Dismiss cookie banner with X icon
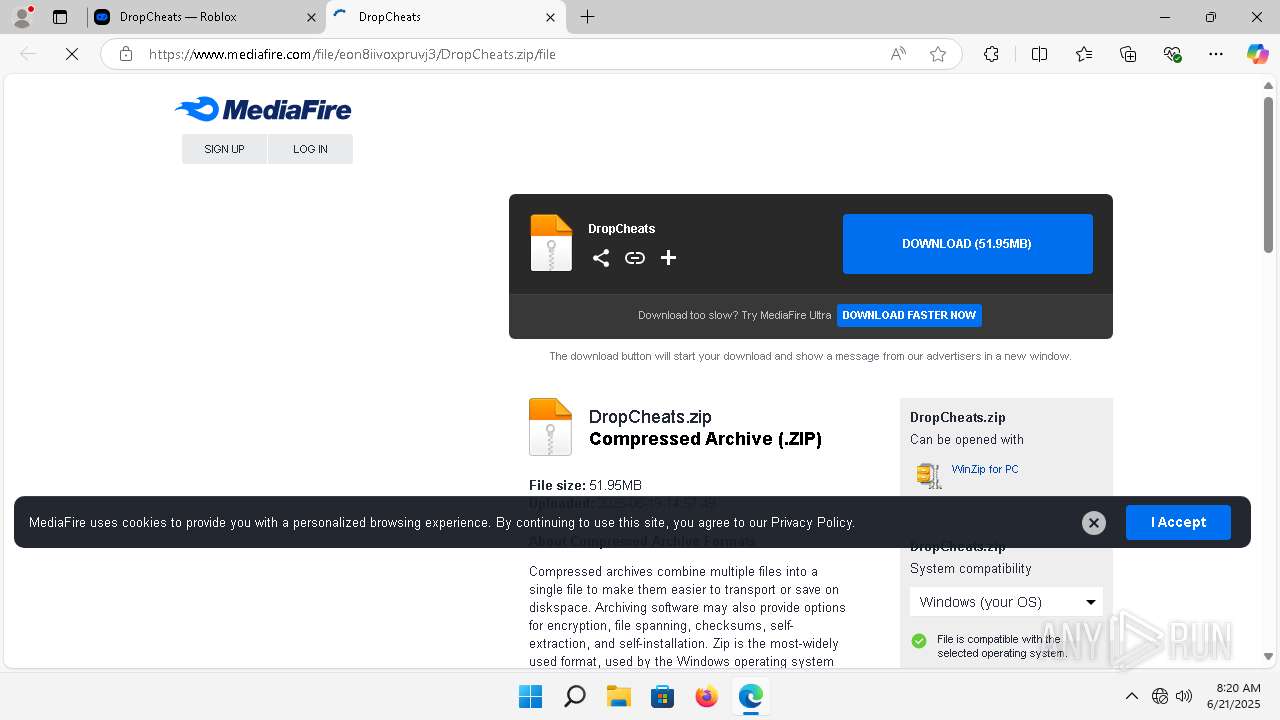This screenshot has height=720, width=1280. point(1094,522)
